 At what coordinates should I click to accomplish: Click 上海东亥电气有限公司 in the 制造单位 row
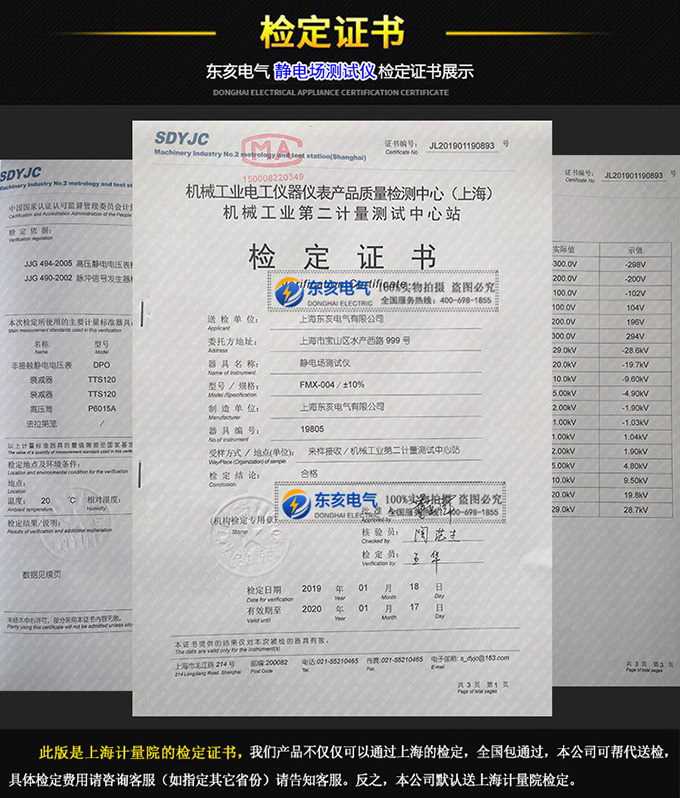coord(342,407)
